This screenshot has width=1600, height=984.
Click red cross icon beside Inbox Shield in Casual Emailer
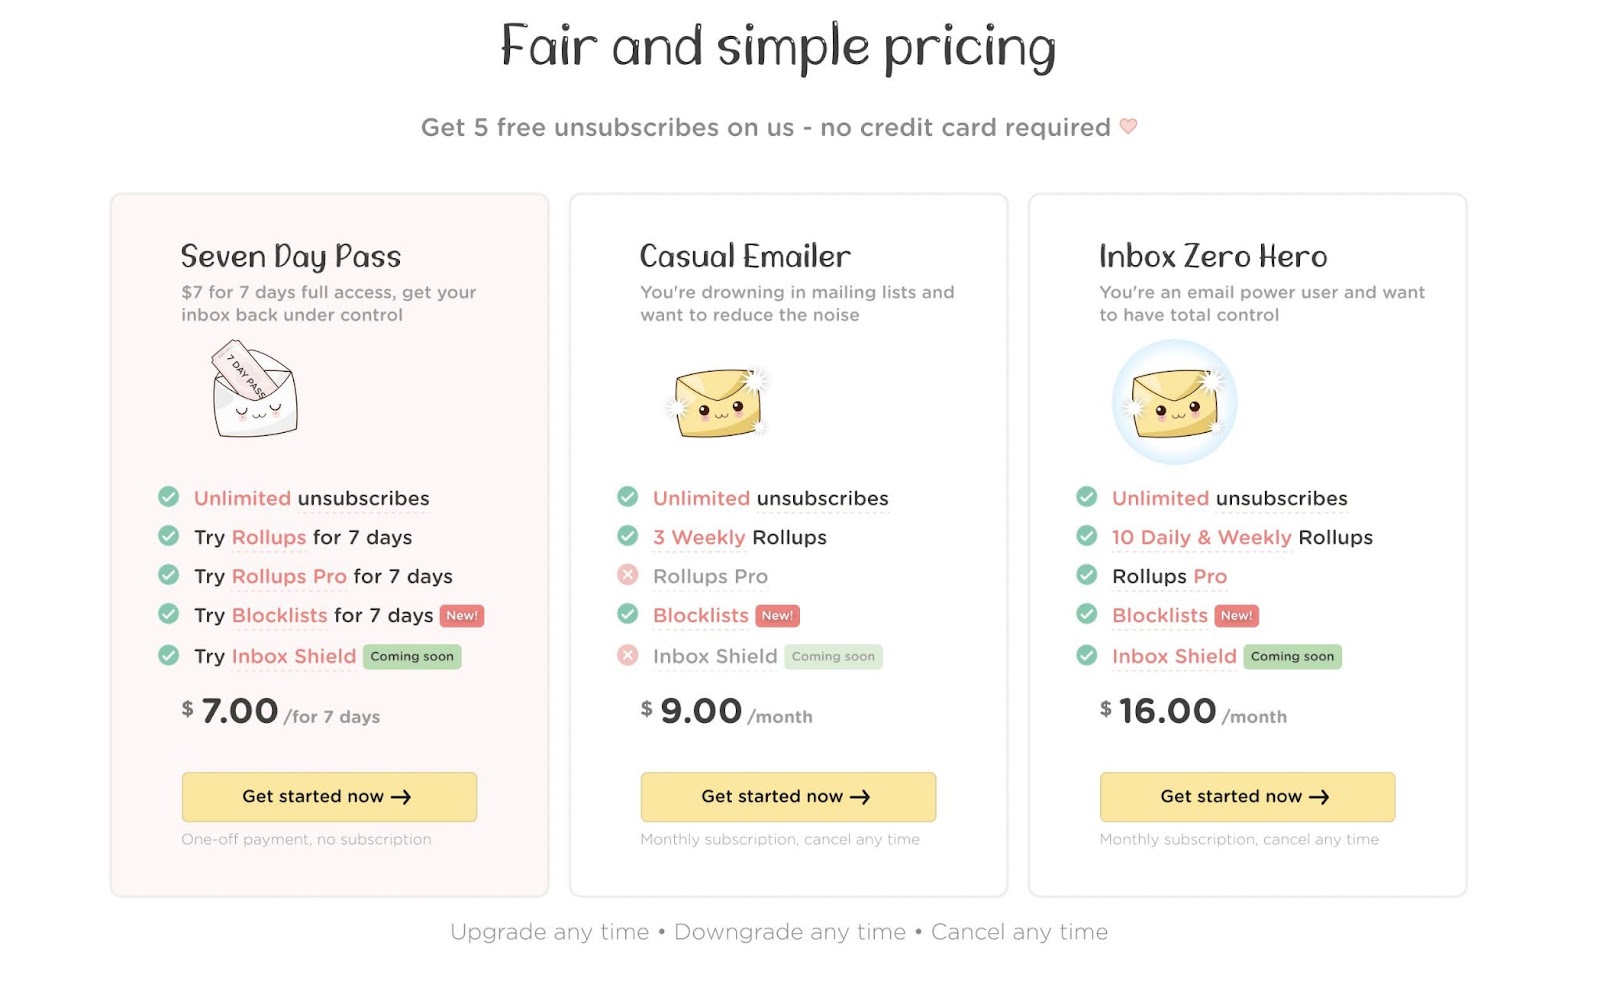coord(628,656)
